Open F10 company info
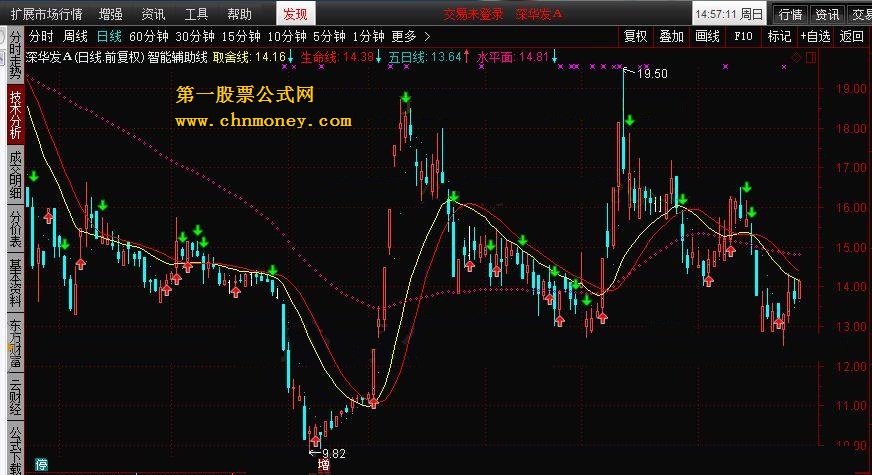The height and width of the screenshot is (475, 872). coord(743,37)
